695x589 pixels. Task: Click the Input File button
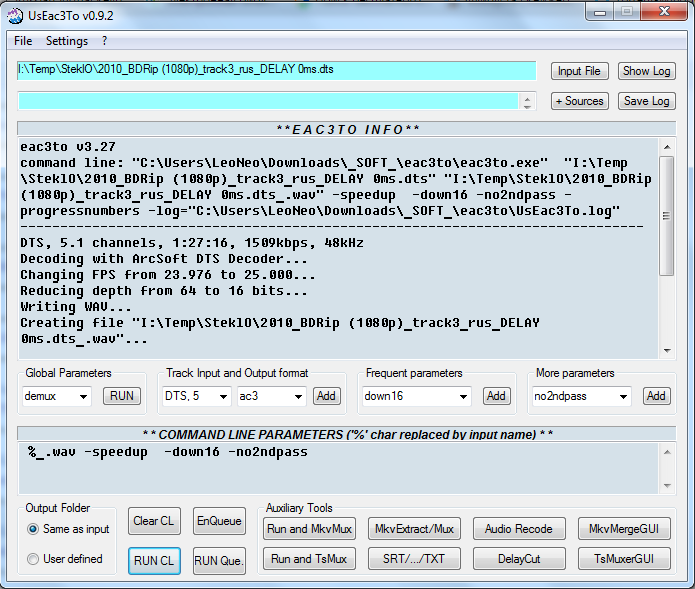(x=579, y=71)
